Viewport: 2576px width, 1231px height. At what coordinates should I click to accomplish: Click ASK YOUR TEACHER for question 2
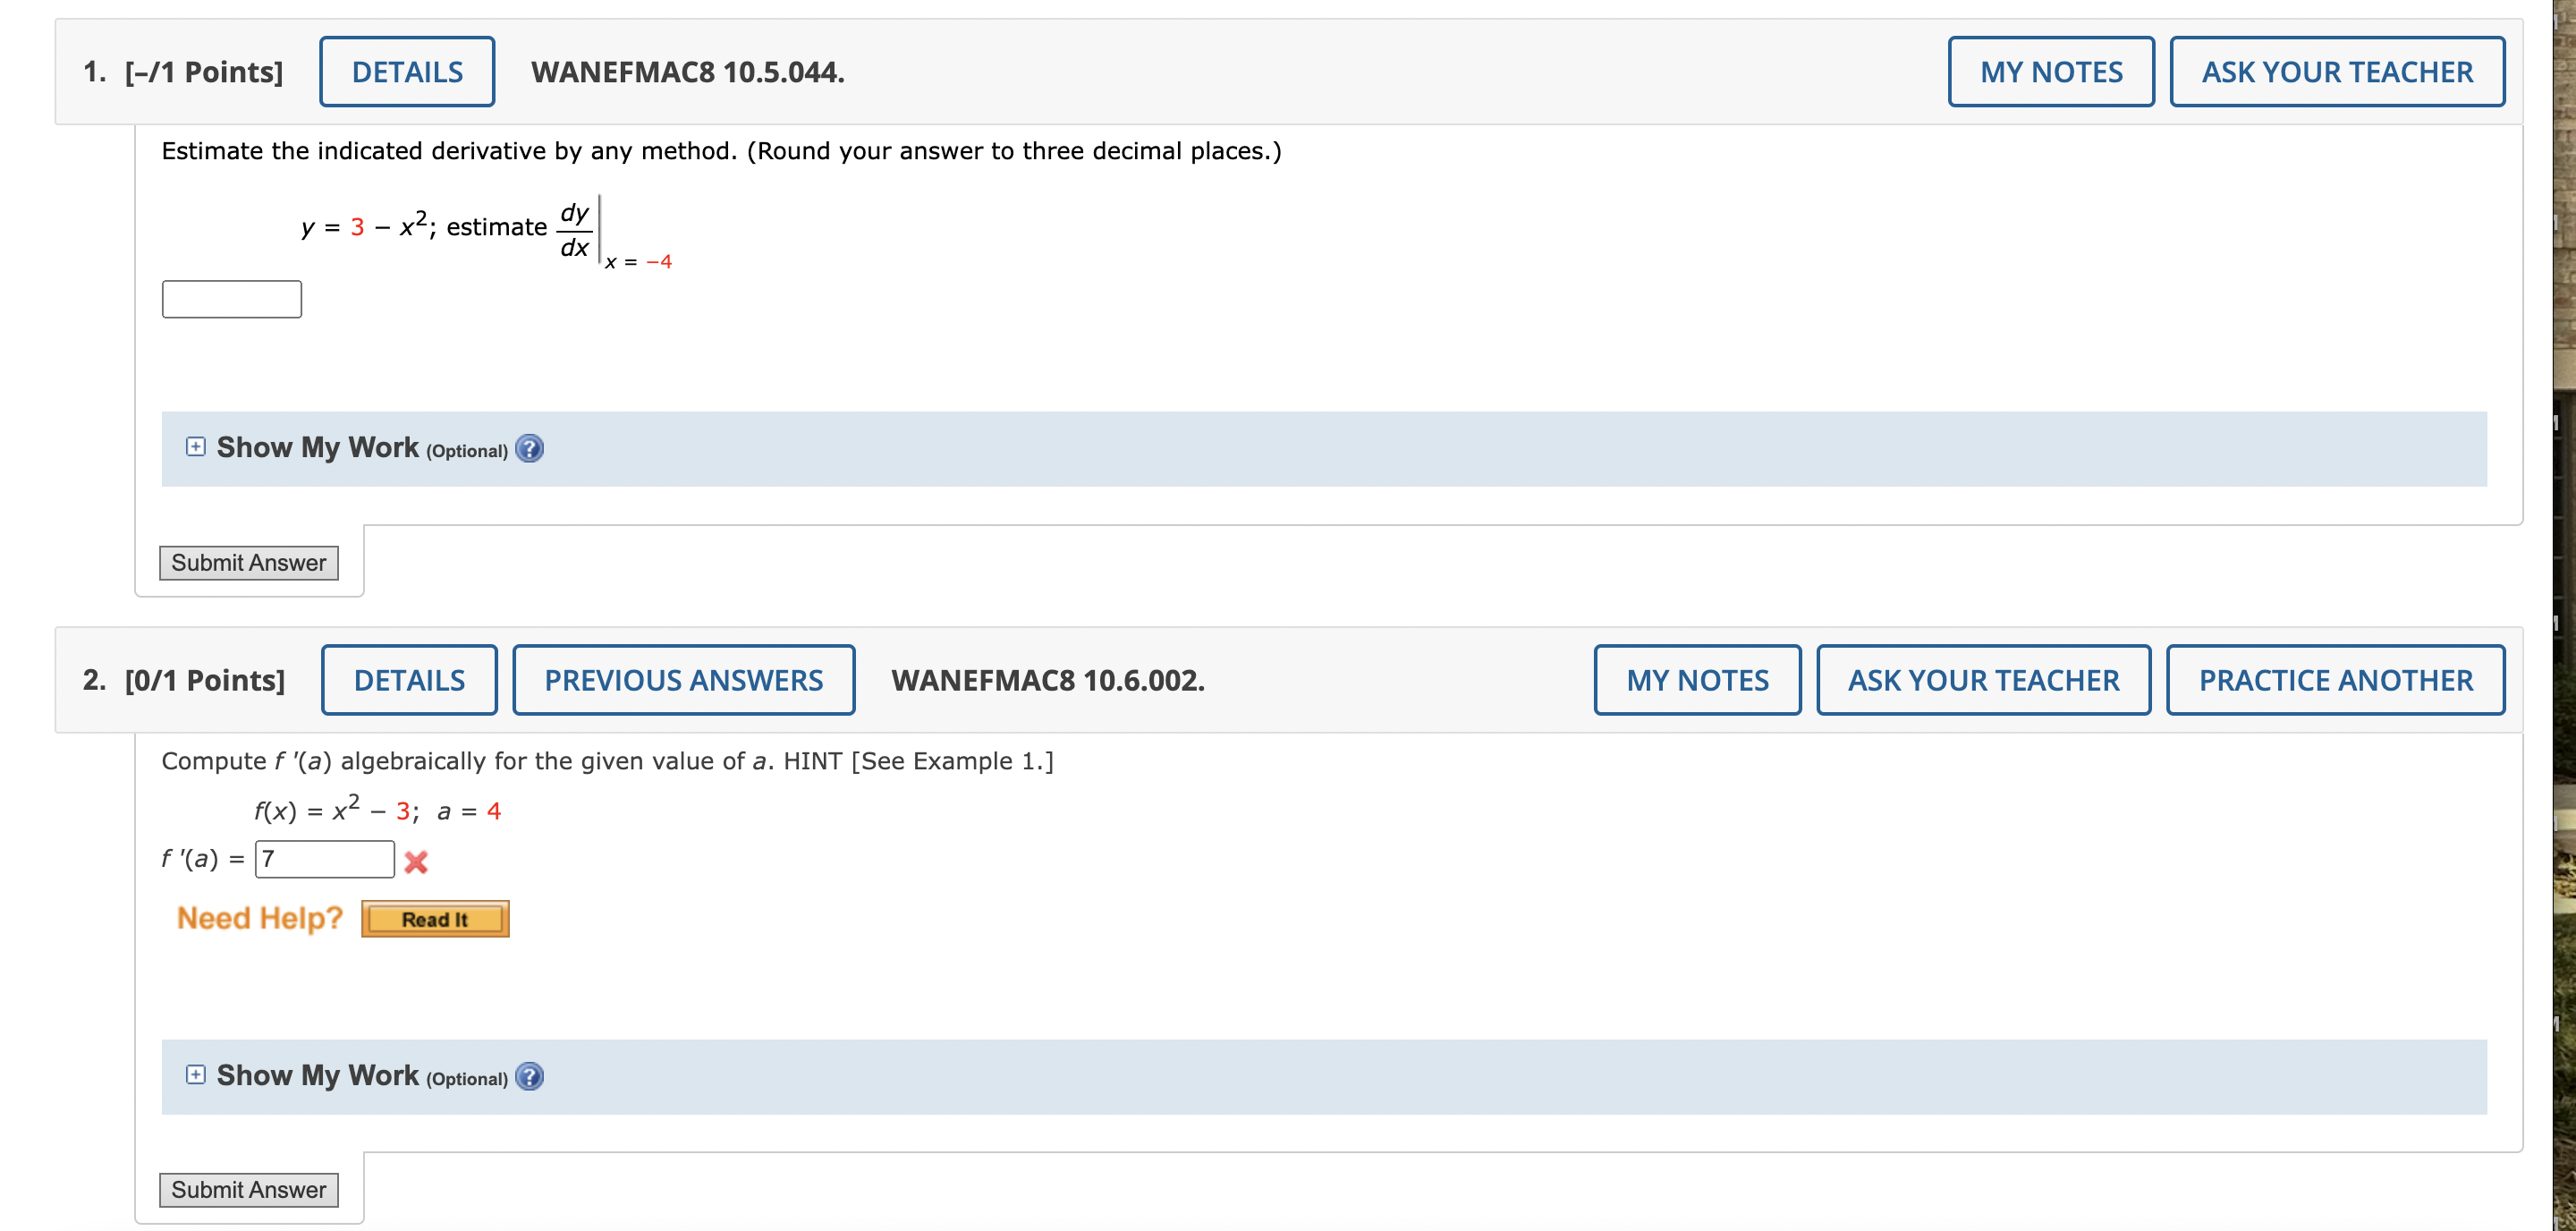(1984, 680)
